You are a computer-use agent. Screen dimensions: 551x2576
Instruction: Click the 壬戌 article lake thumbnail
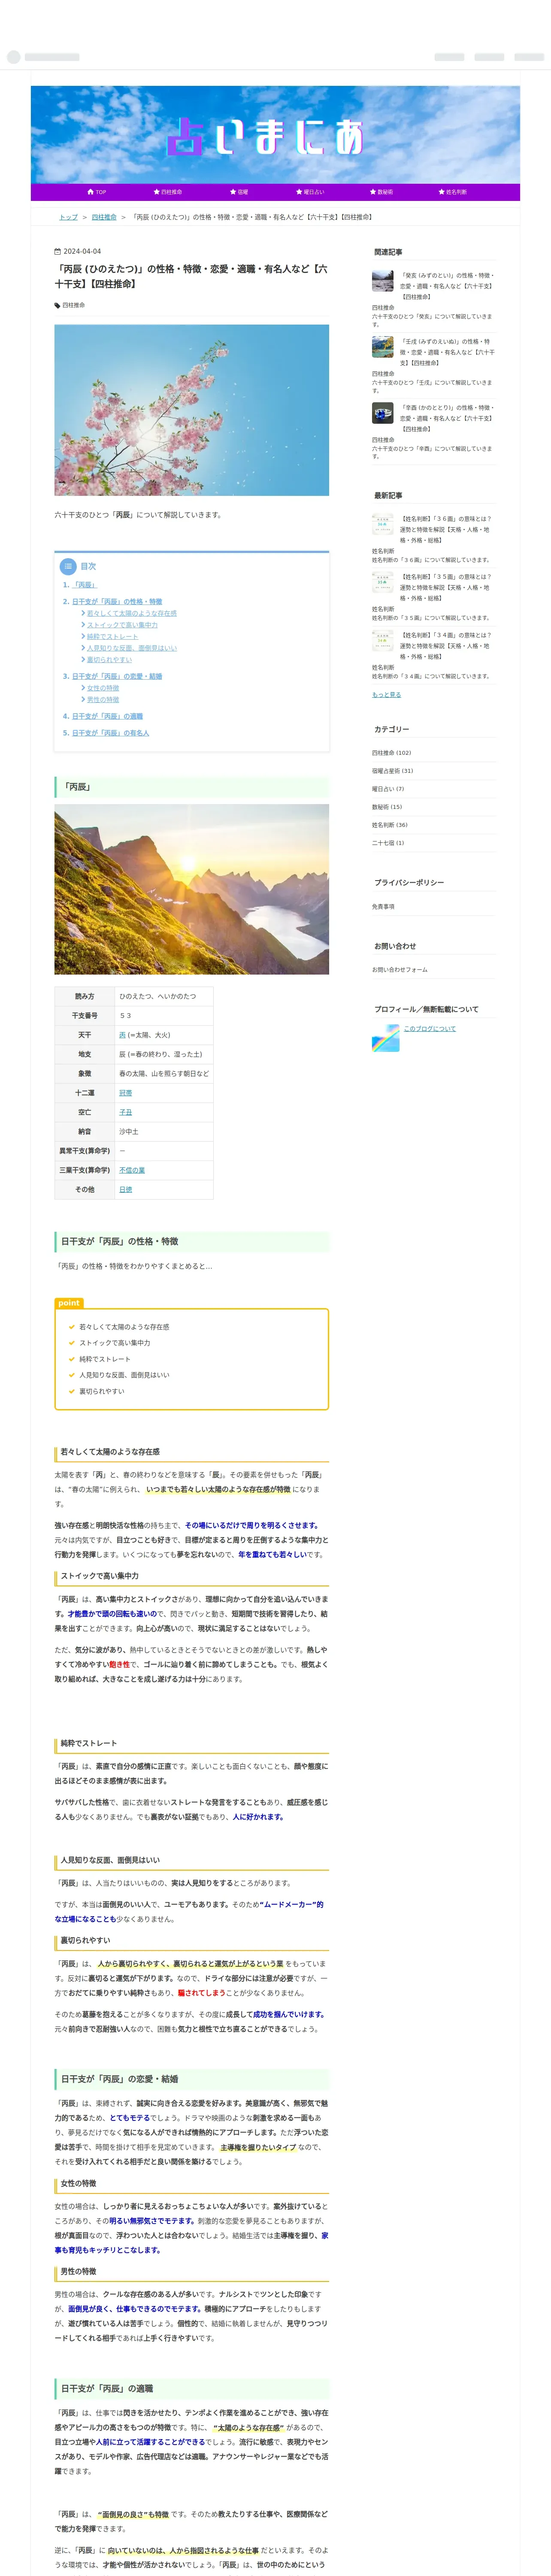[x=383, y=347]
